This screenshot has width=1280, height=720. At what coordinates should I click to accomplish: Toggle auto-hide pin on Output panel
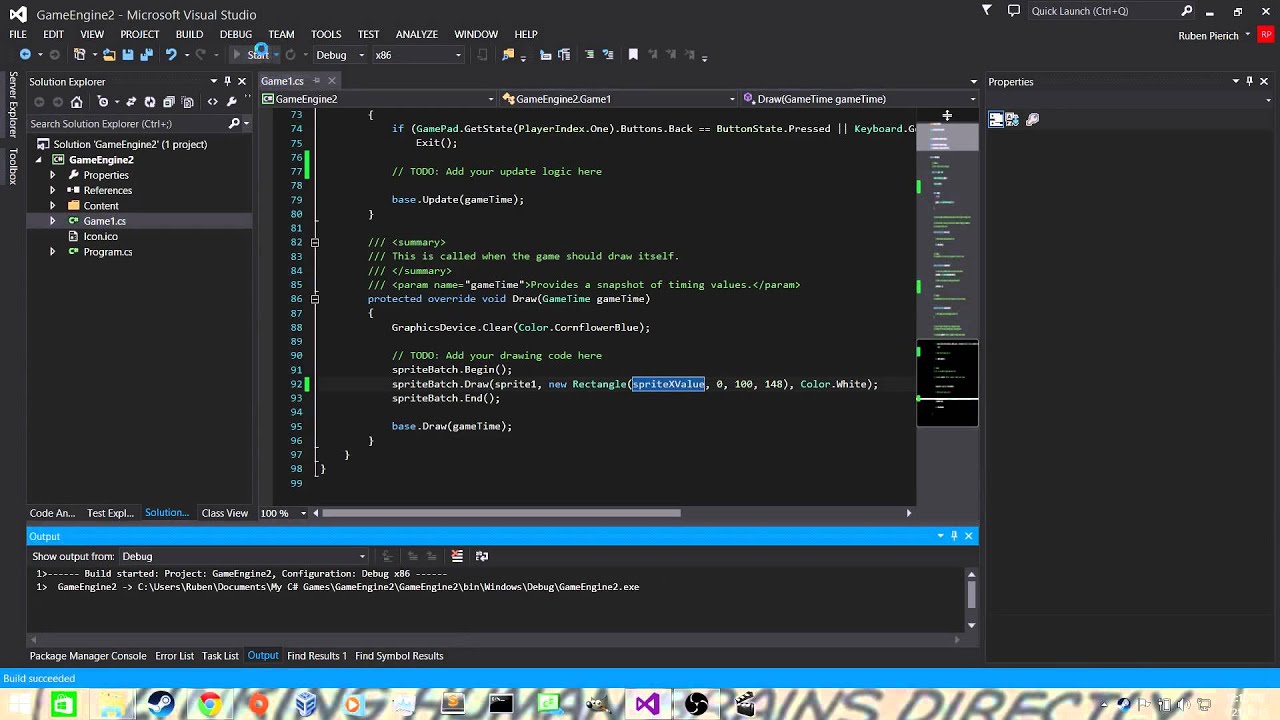click(x=954, y=537)
